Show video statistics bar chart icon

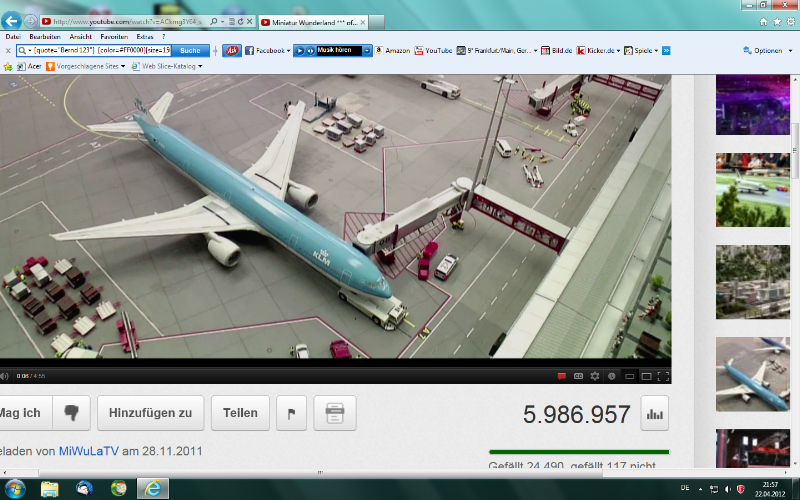[655, 413]
